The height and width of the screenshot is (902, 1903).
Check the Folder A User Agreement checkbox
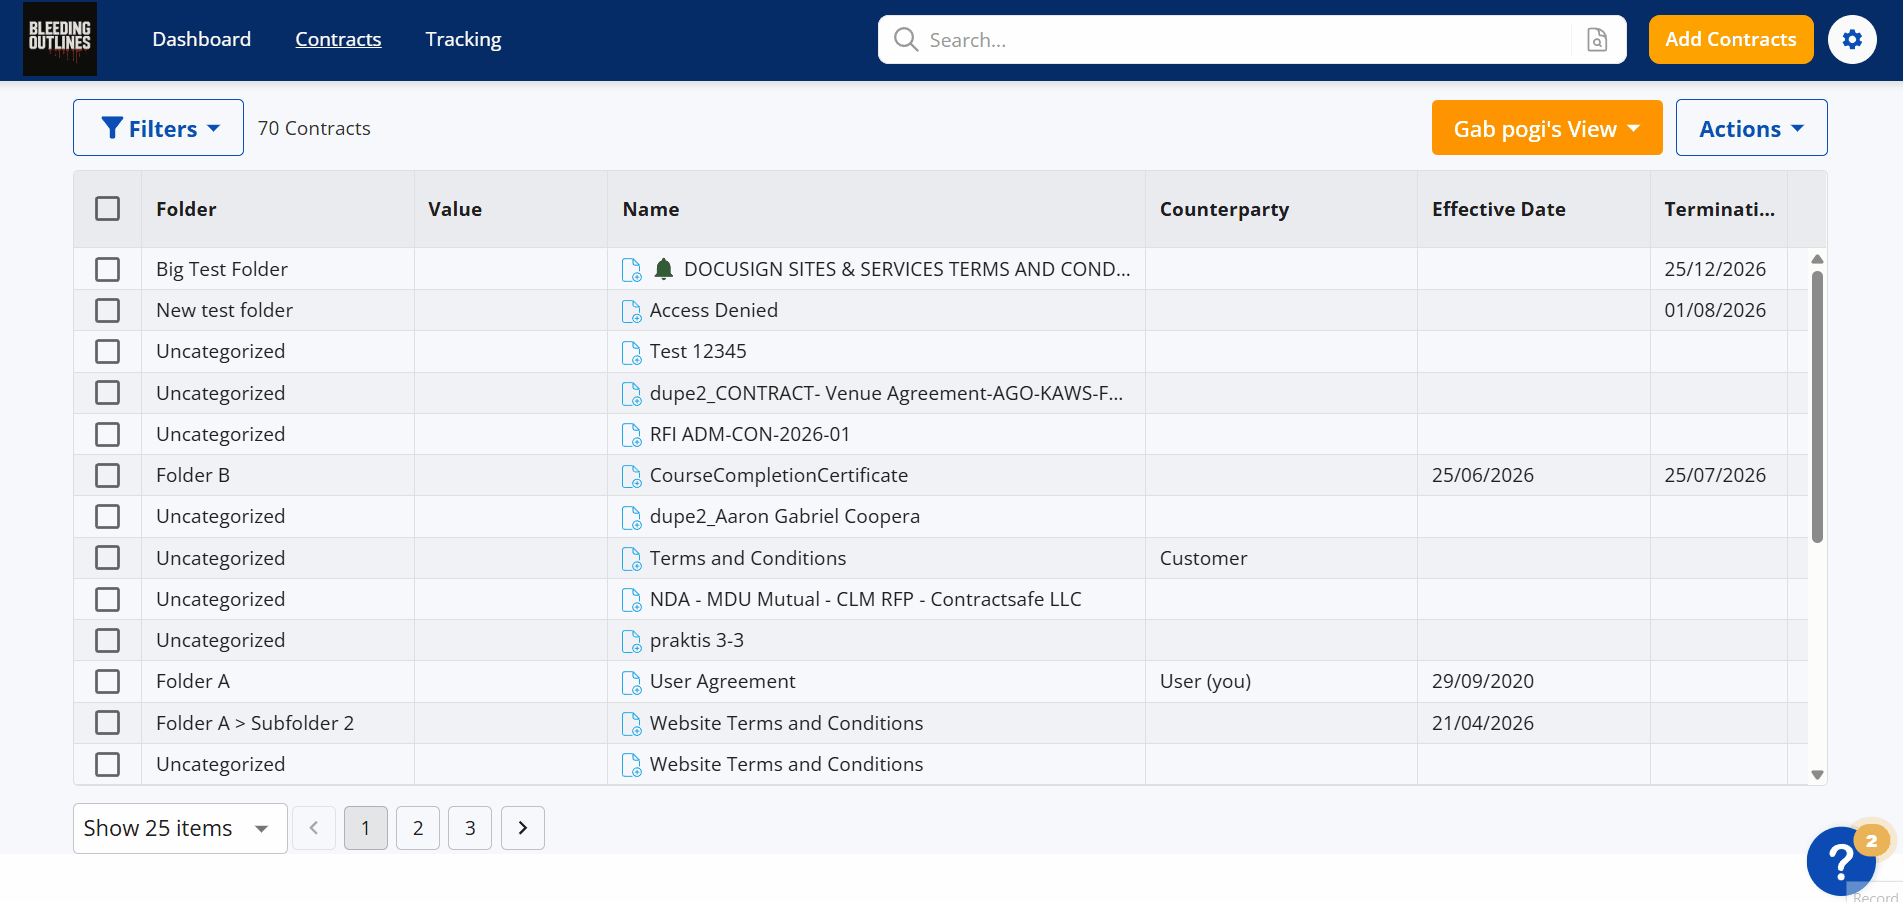[107, 681]
